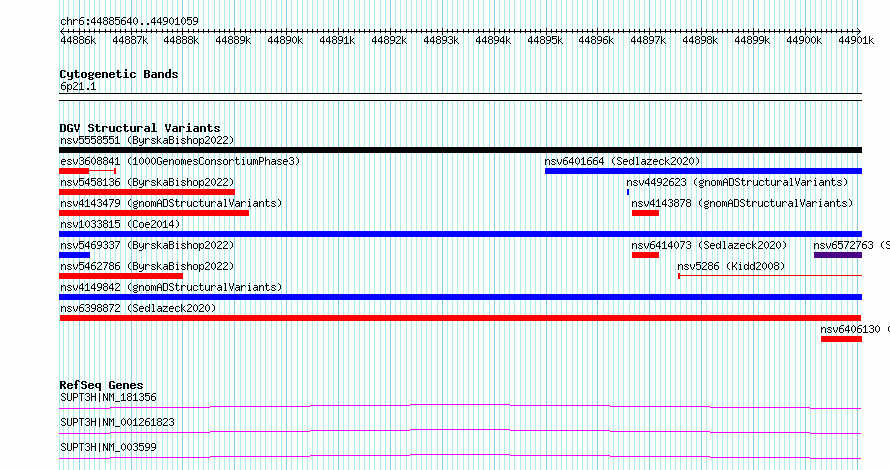This screenshot has height=470, width=890.
Task: Click the 44895k ruler tick label
Action: 545,40
